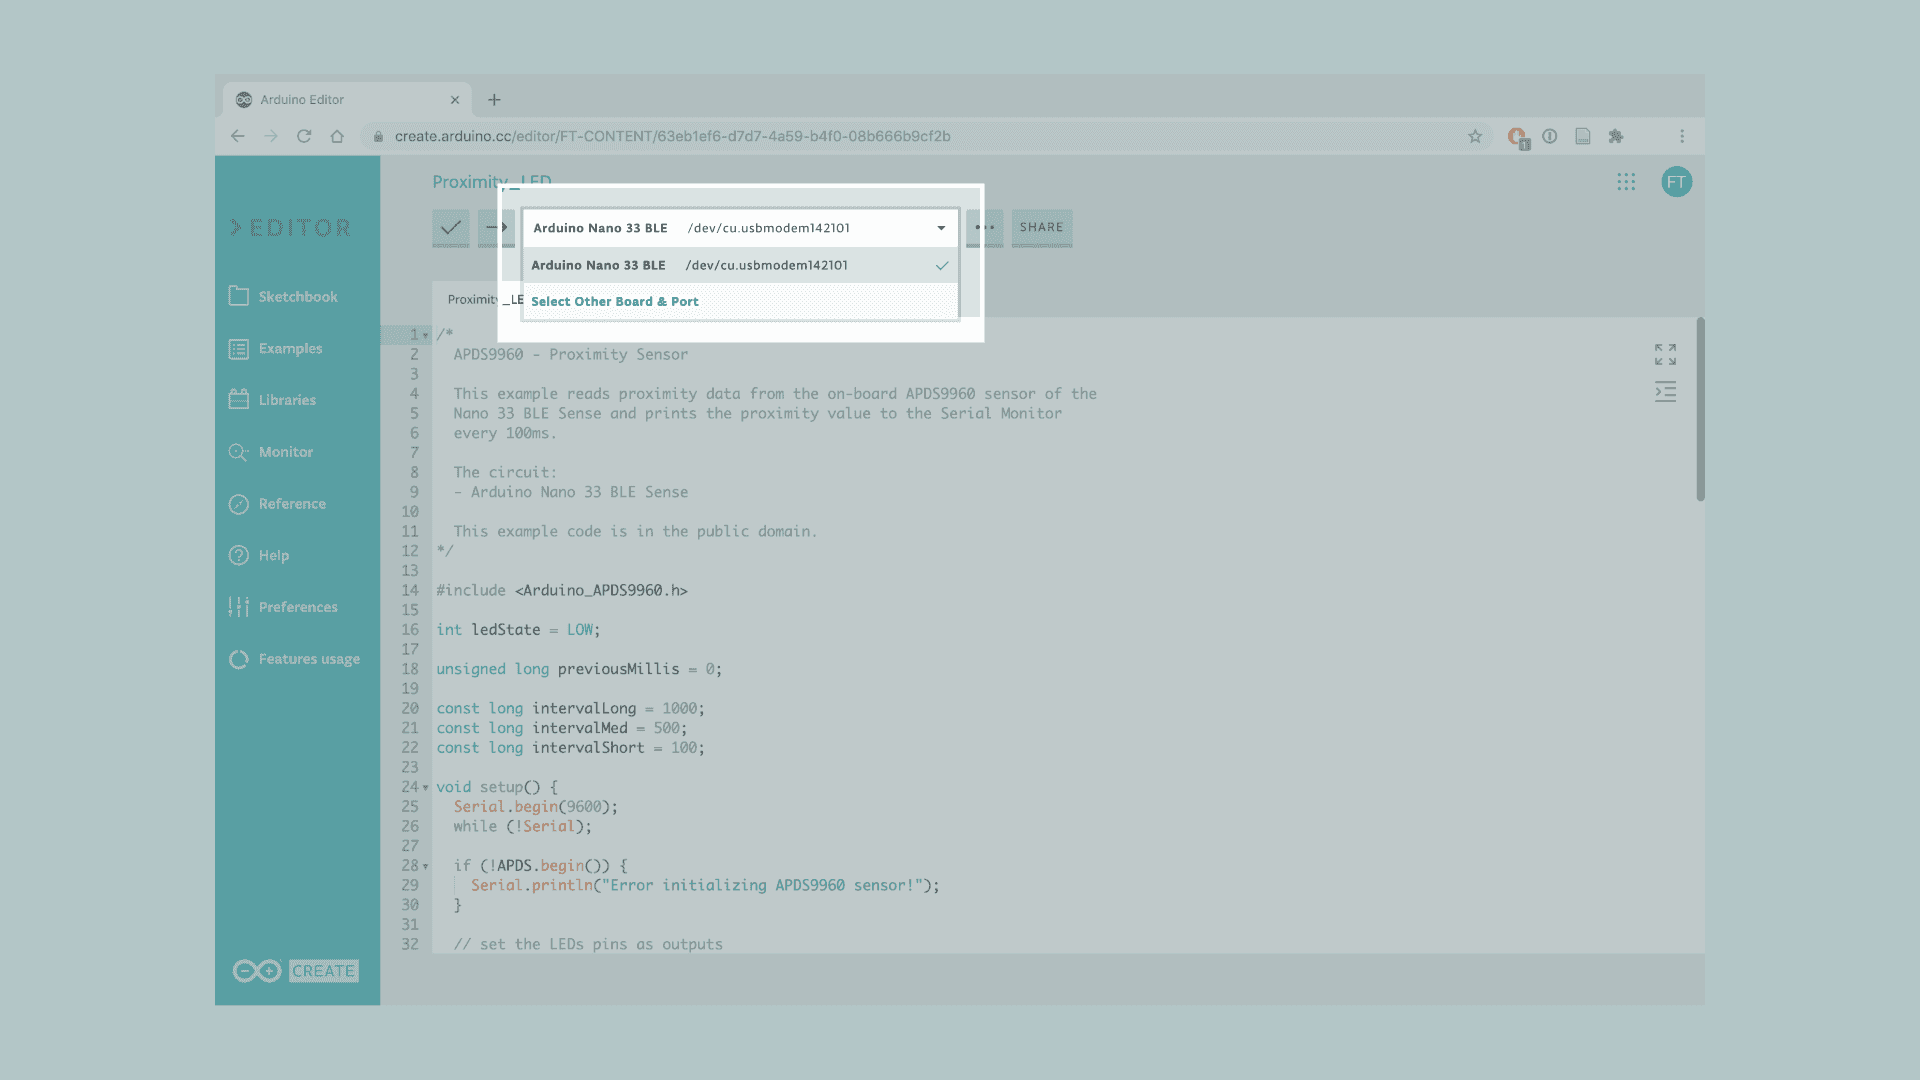Open the Serial Monitor sidebar item
The height and width of the screenshot is (1080, 1920).
coord(285,452)
